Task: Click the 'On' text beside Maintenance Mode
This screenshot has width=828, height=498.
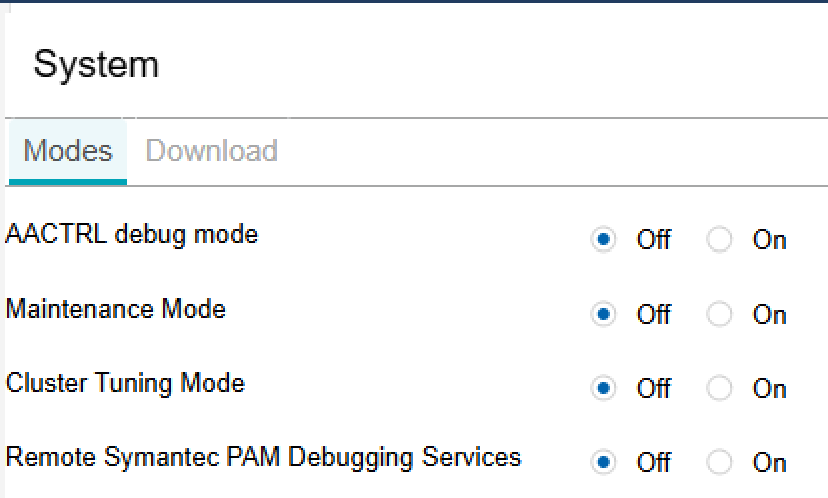Action: tap(769, 315)
